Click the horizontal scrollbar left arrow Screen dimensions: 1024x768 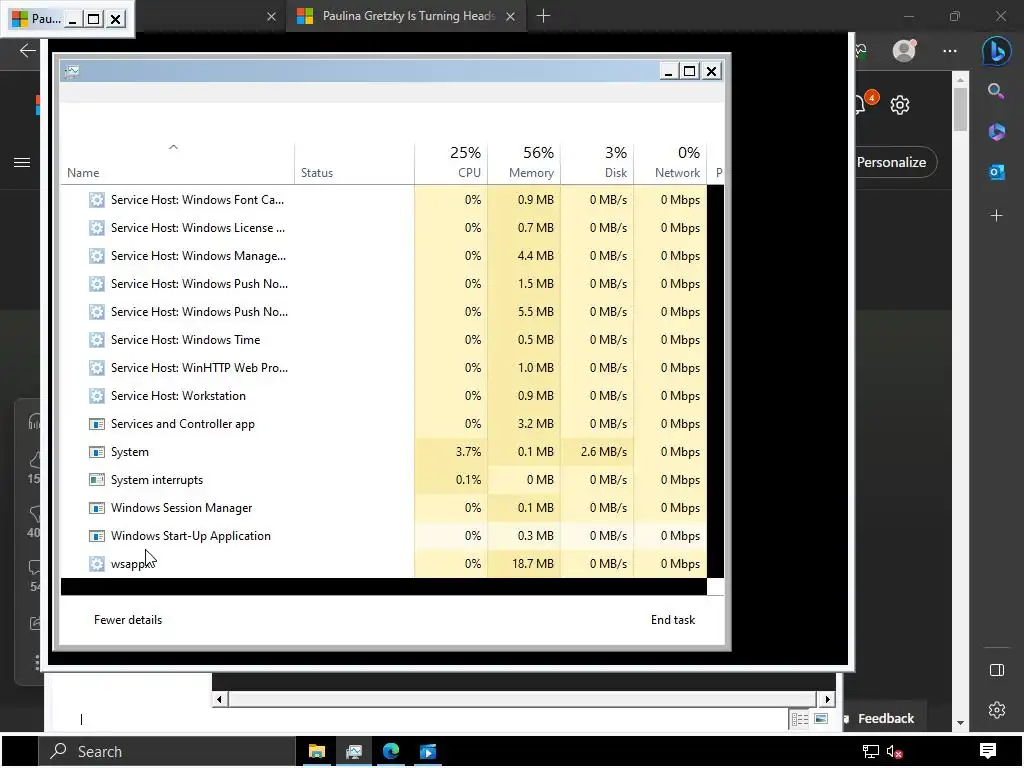pyautogui.click(x=219, y=699)
